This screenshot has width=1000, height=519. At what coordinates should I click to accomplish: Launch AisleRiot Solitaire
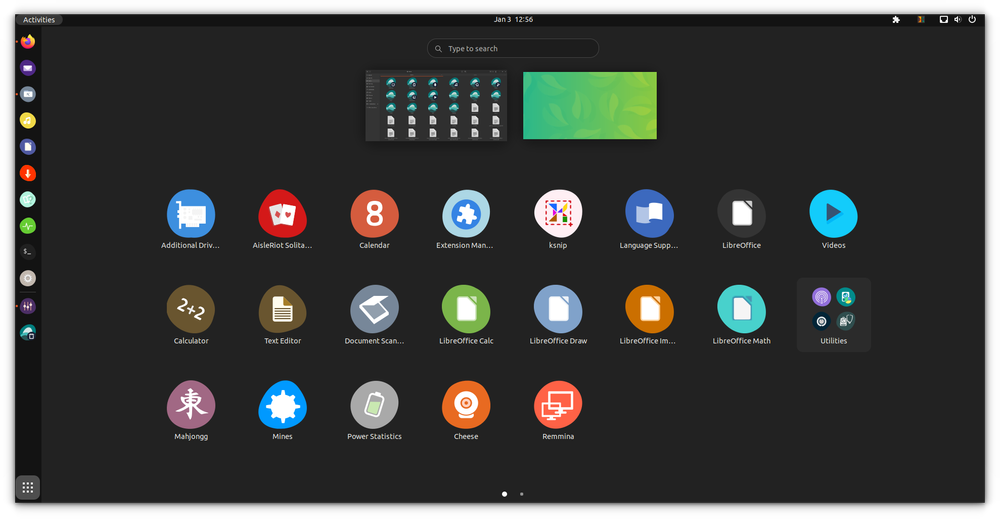tap(283, 214)
